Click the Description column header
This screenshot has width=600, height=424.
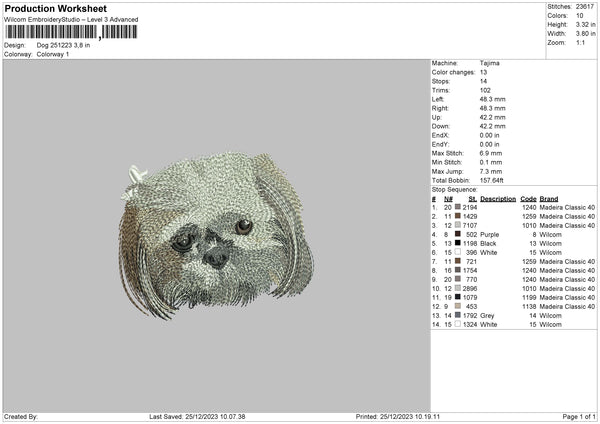[x=497, y=198]
